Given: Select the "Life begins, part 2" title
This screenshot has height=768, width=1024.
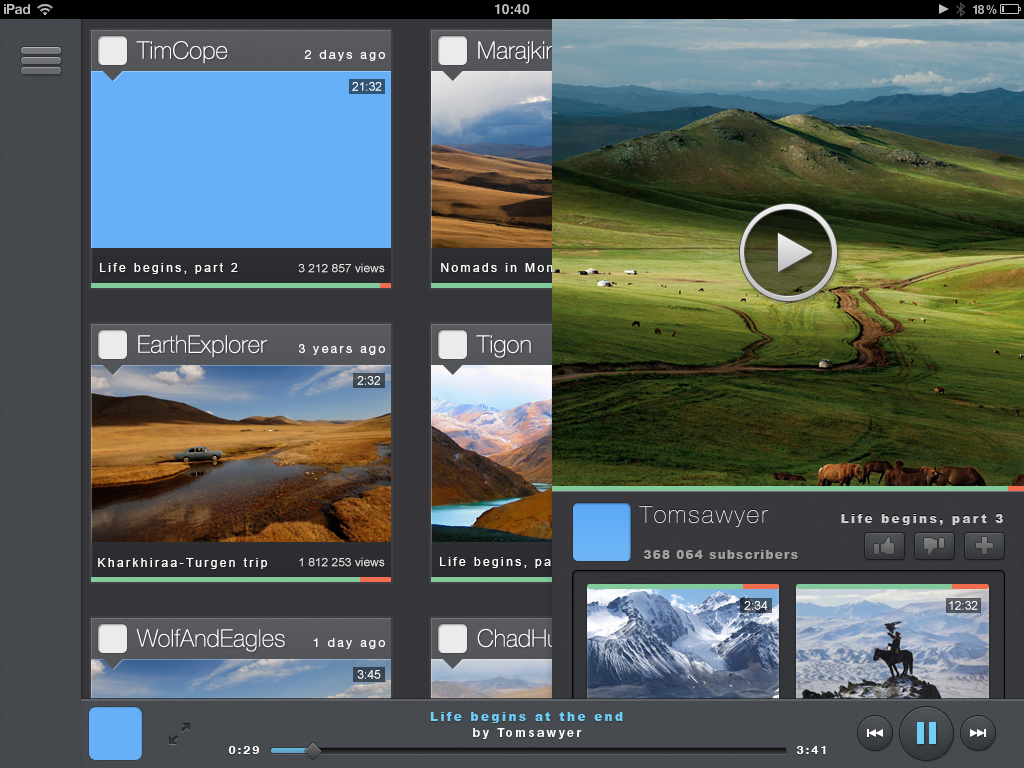Looking at the screenshot, I should pyautogui.click(x=168, y=268).
